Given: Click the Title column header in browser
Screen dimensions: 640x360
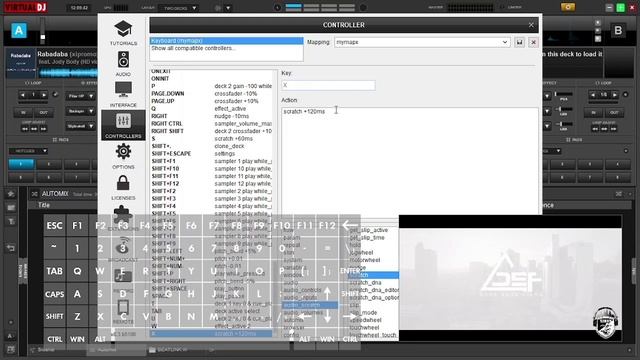Looking at the screenshot, I should [x=44, y=205].
